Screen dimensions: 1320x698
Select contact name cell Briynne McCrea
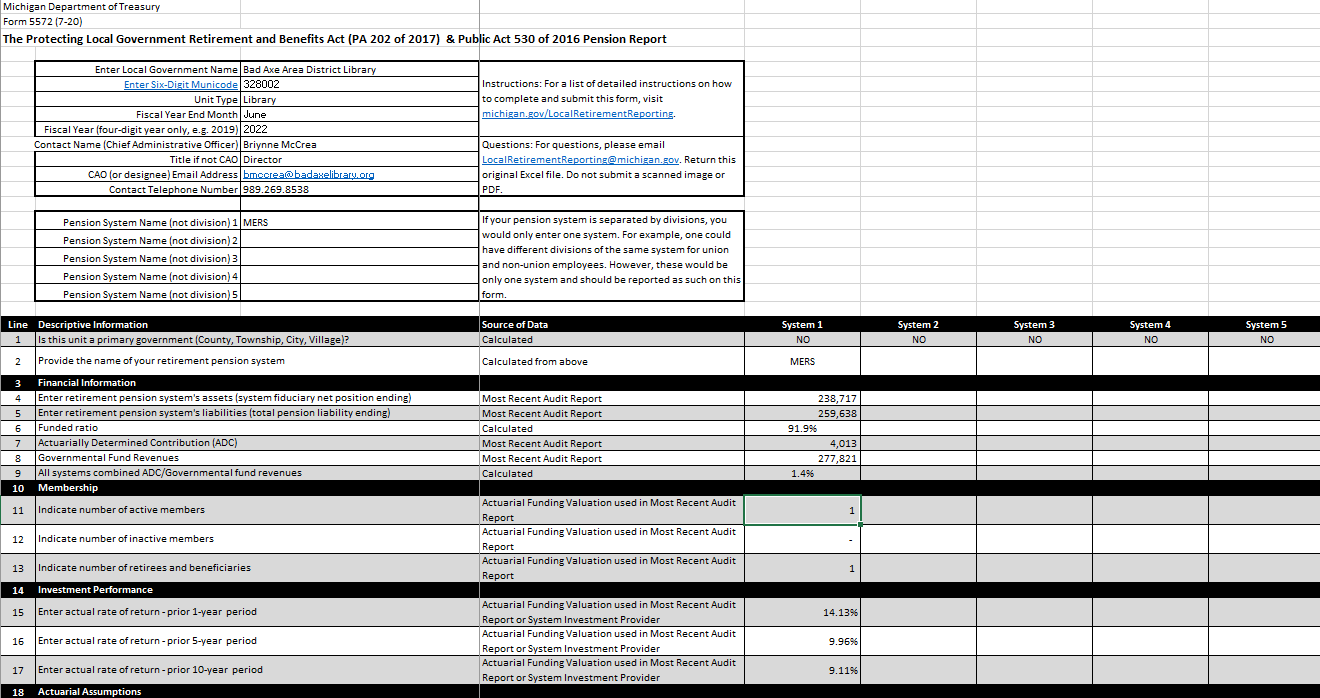click(360, 144)
